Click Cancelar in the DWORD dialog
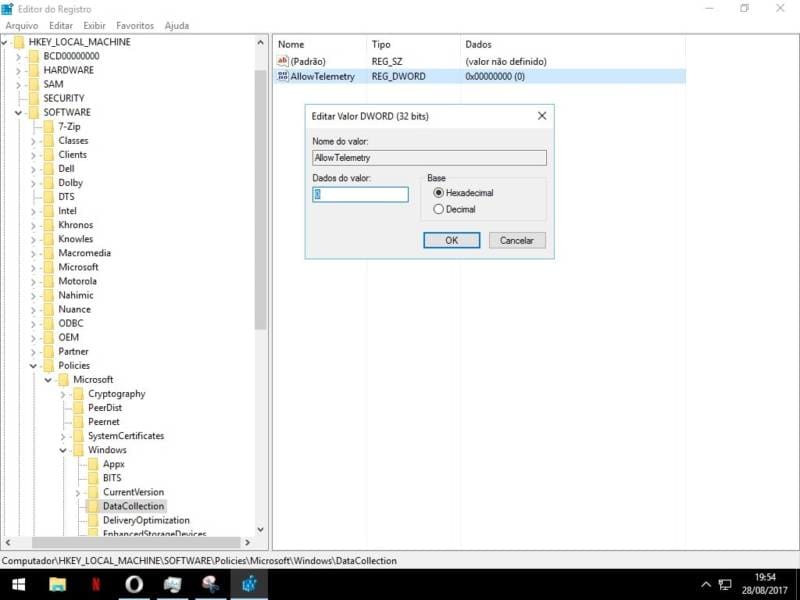The width and height of the screenshot is (800, 600). click(x=517, y=240)
